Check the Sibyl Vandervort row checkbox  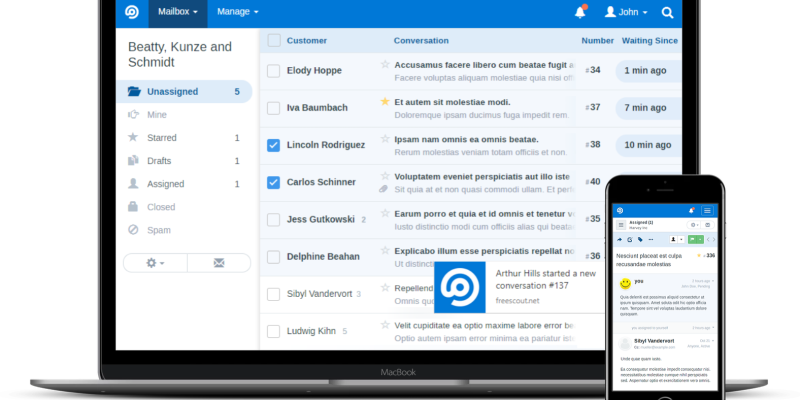point(273,294)
